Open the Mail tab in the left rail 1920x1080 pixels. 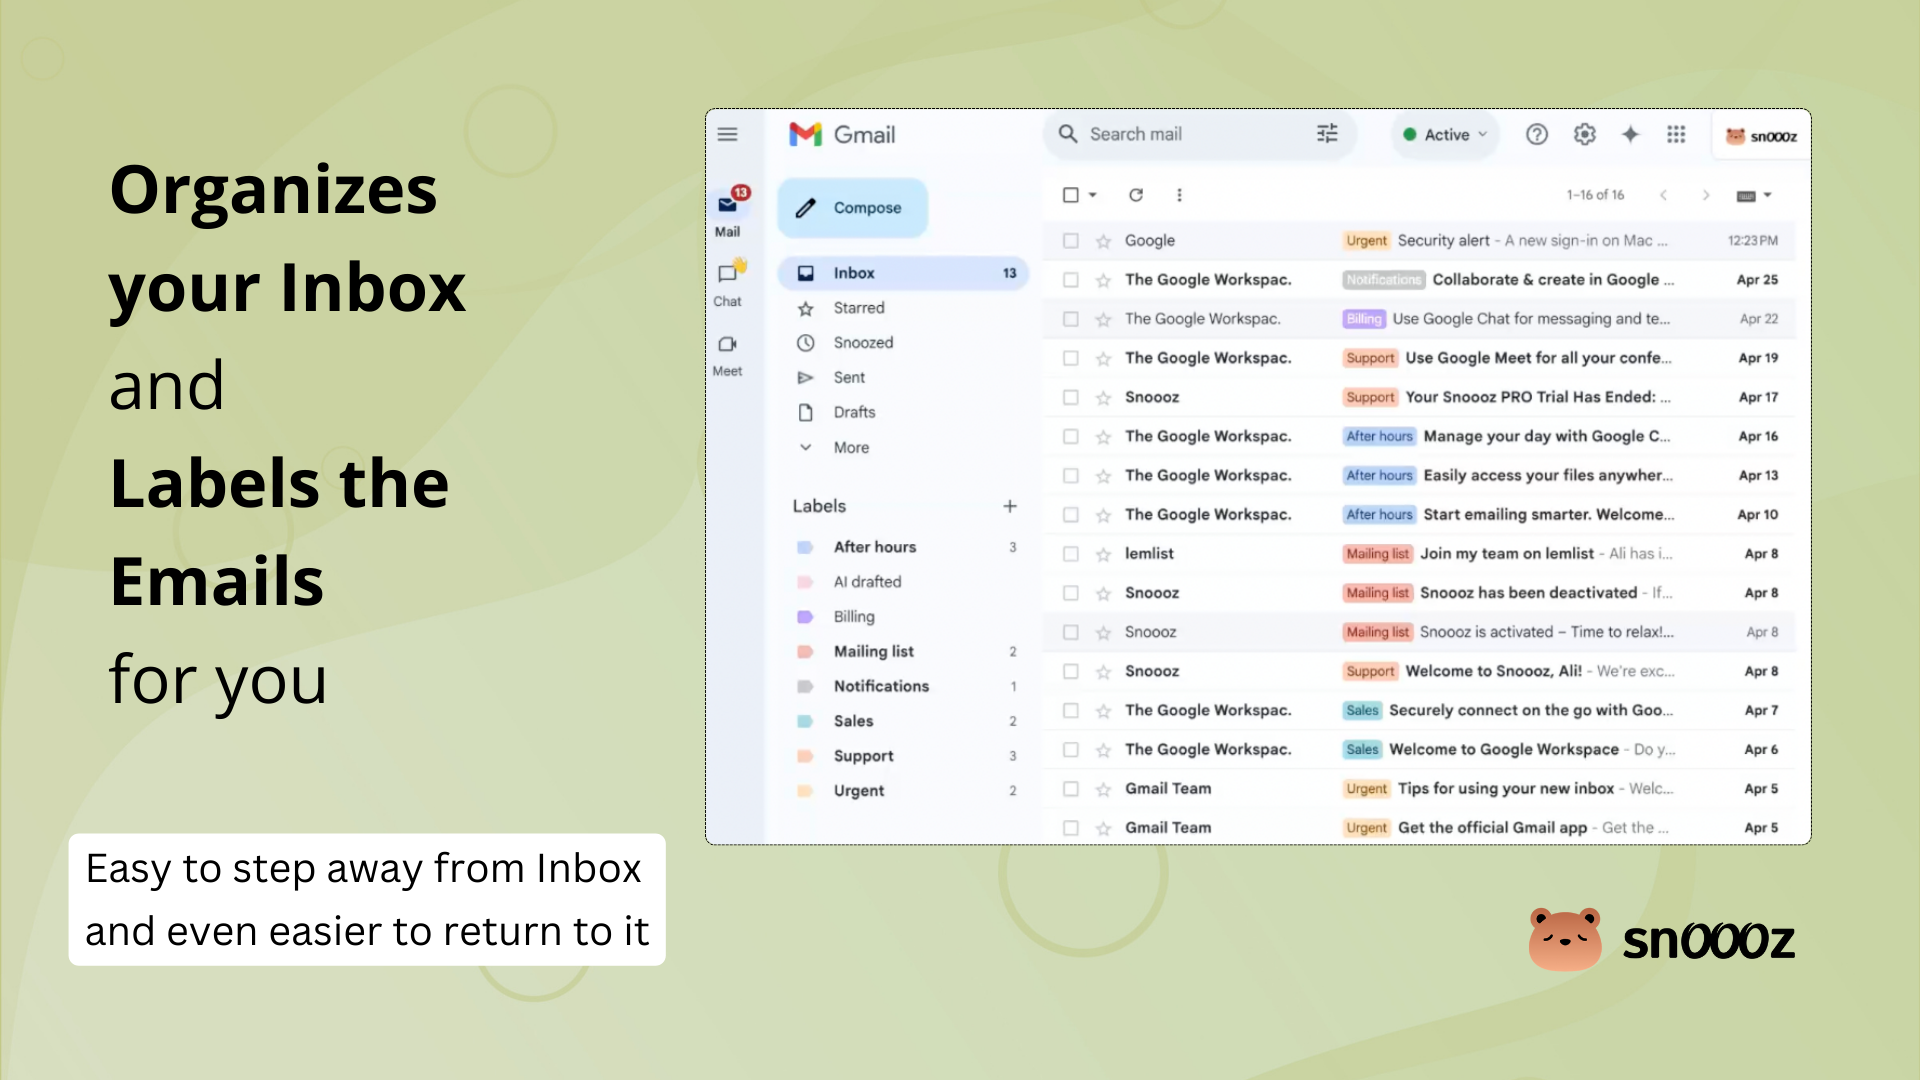[728, 212]
